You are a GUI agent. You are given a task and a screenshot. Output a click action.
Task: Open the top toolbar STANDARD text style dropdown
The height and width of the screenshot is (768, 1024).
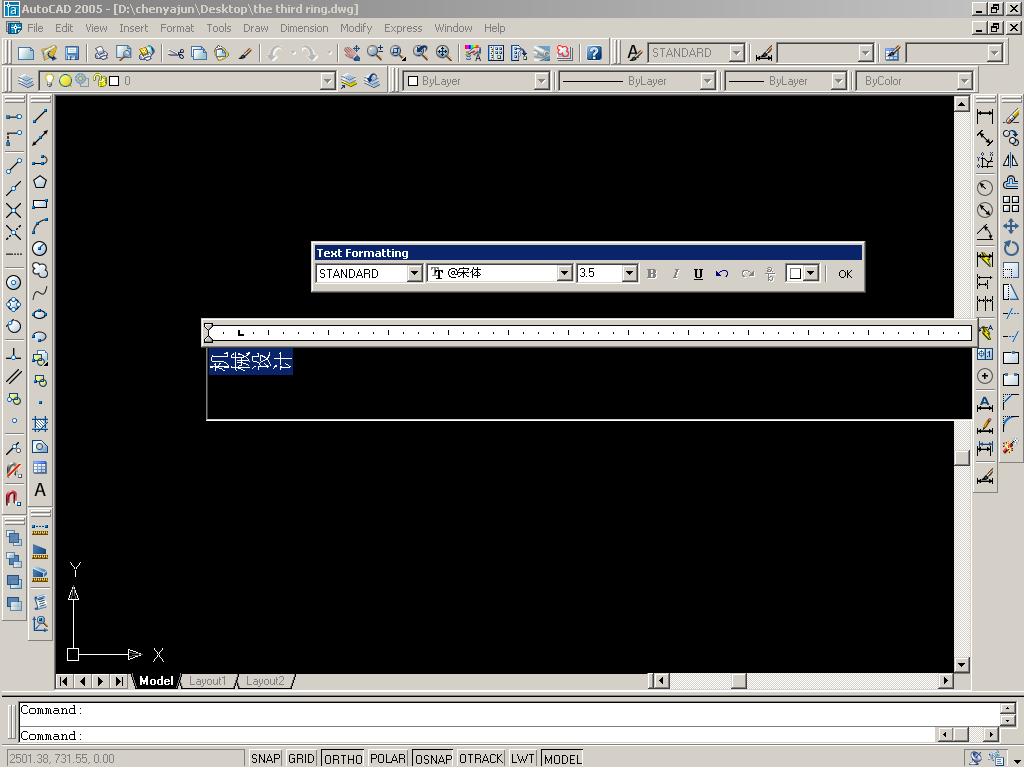(737, 53)
